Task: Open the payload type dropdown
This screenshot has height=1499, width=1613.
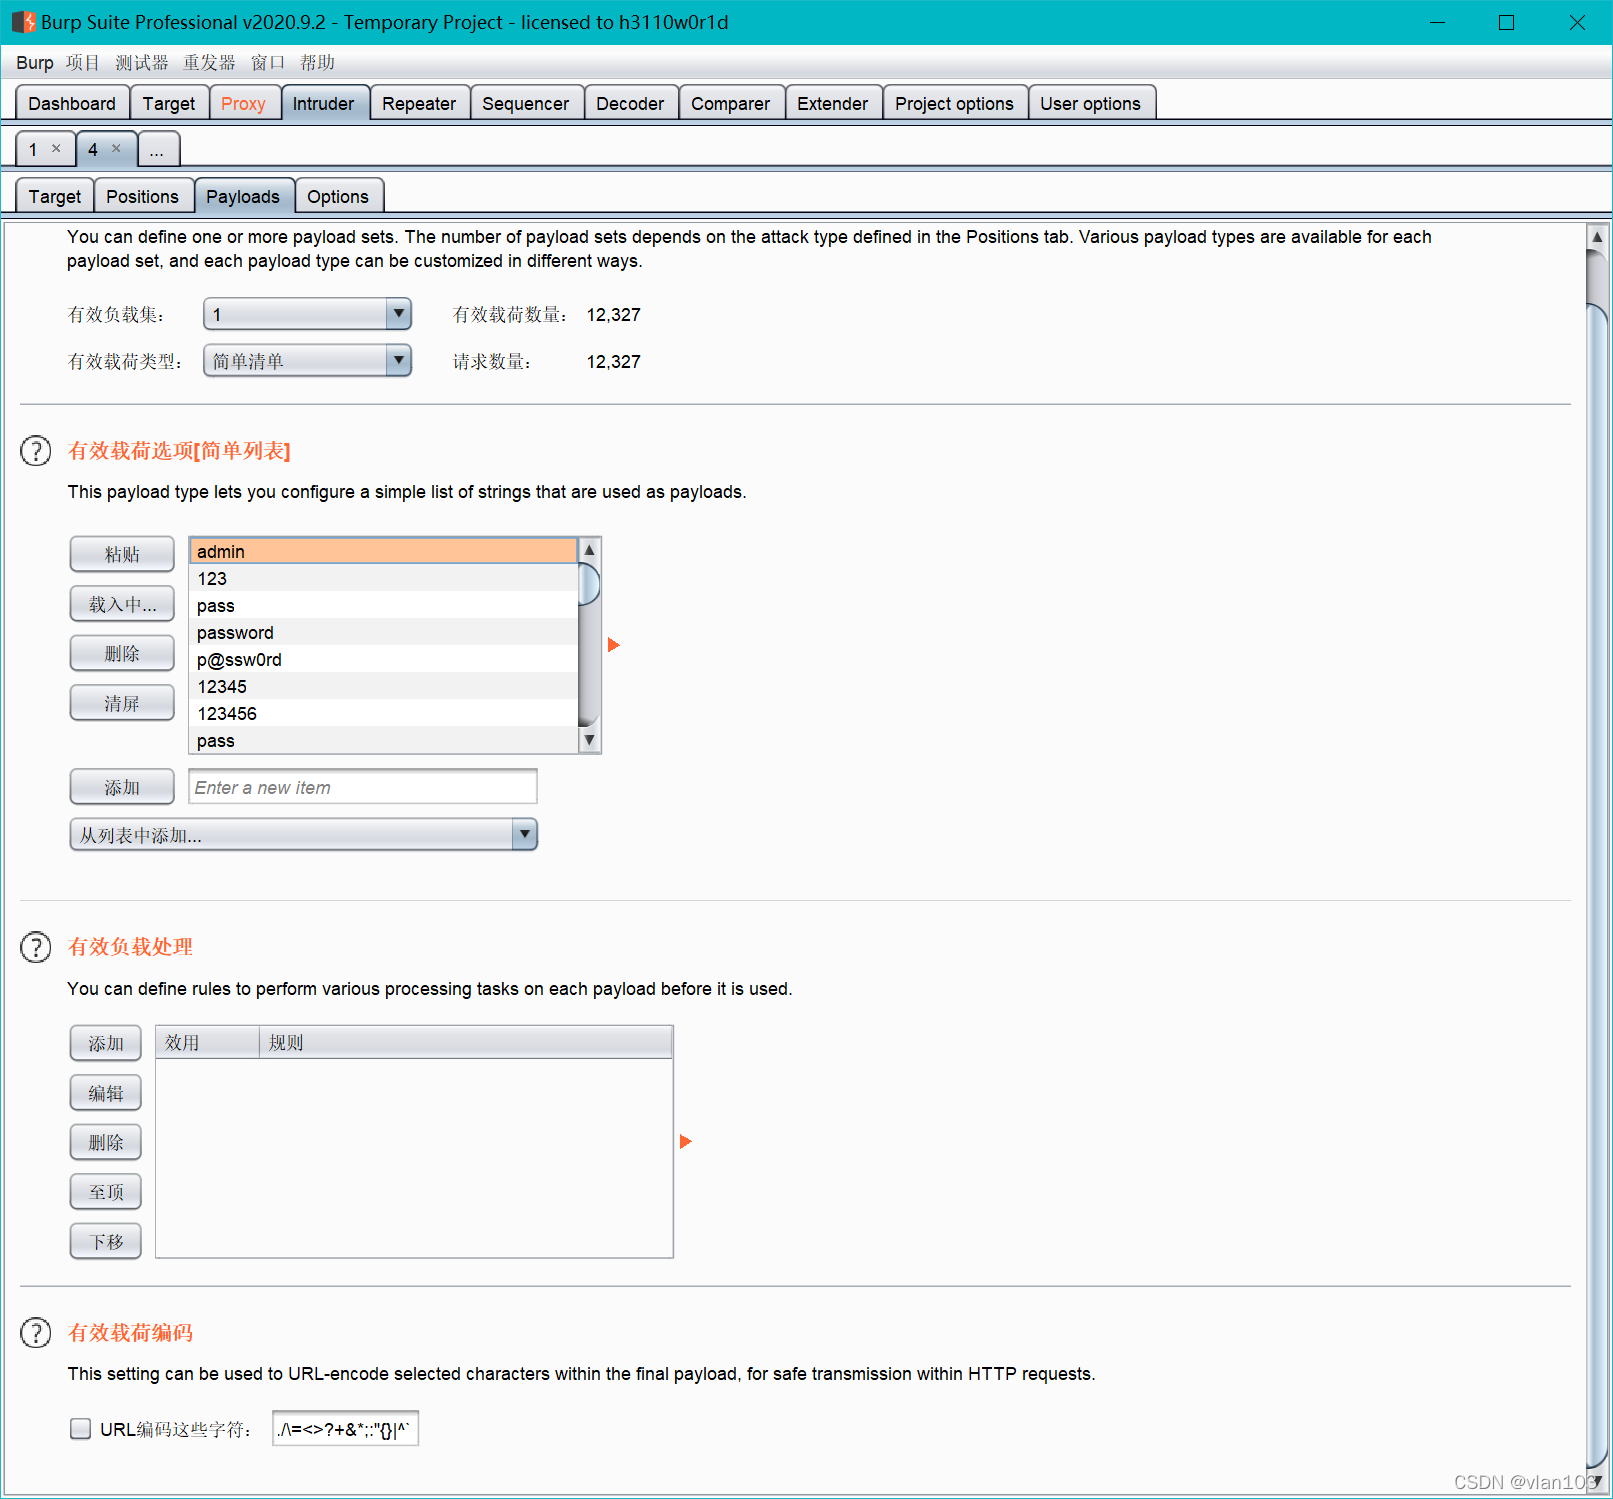Action: (307, 360)
